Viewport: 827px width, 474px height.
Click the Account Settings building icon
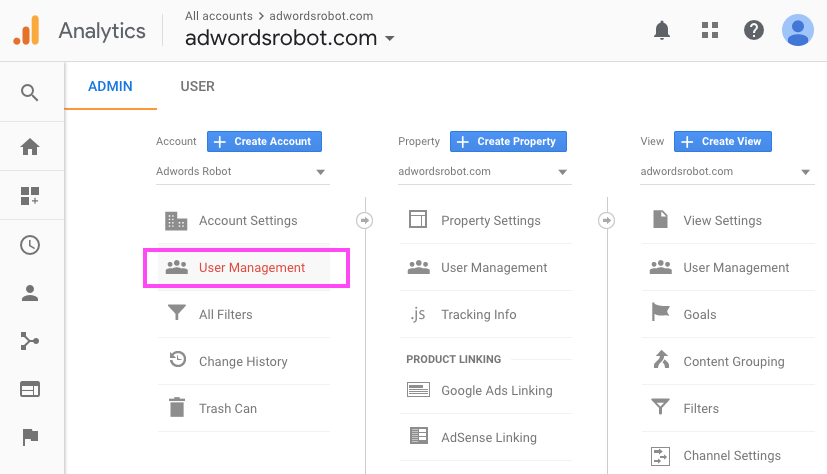click(x=176, y=221)
